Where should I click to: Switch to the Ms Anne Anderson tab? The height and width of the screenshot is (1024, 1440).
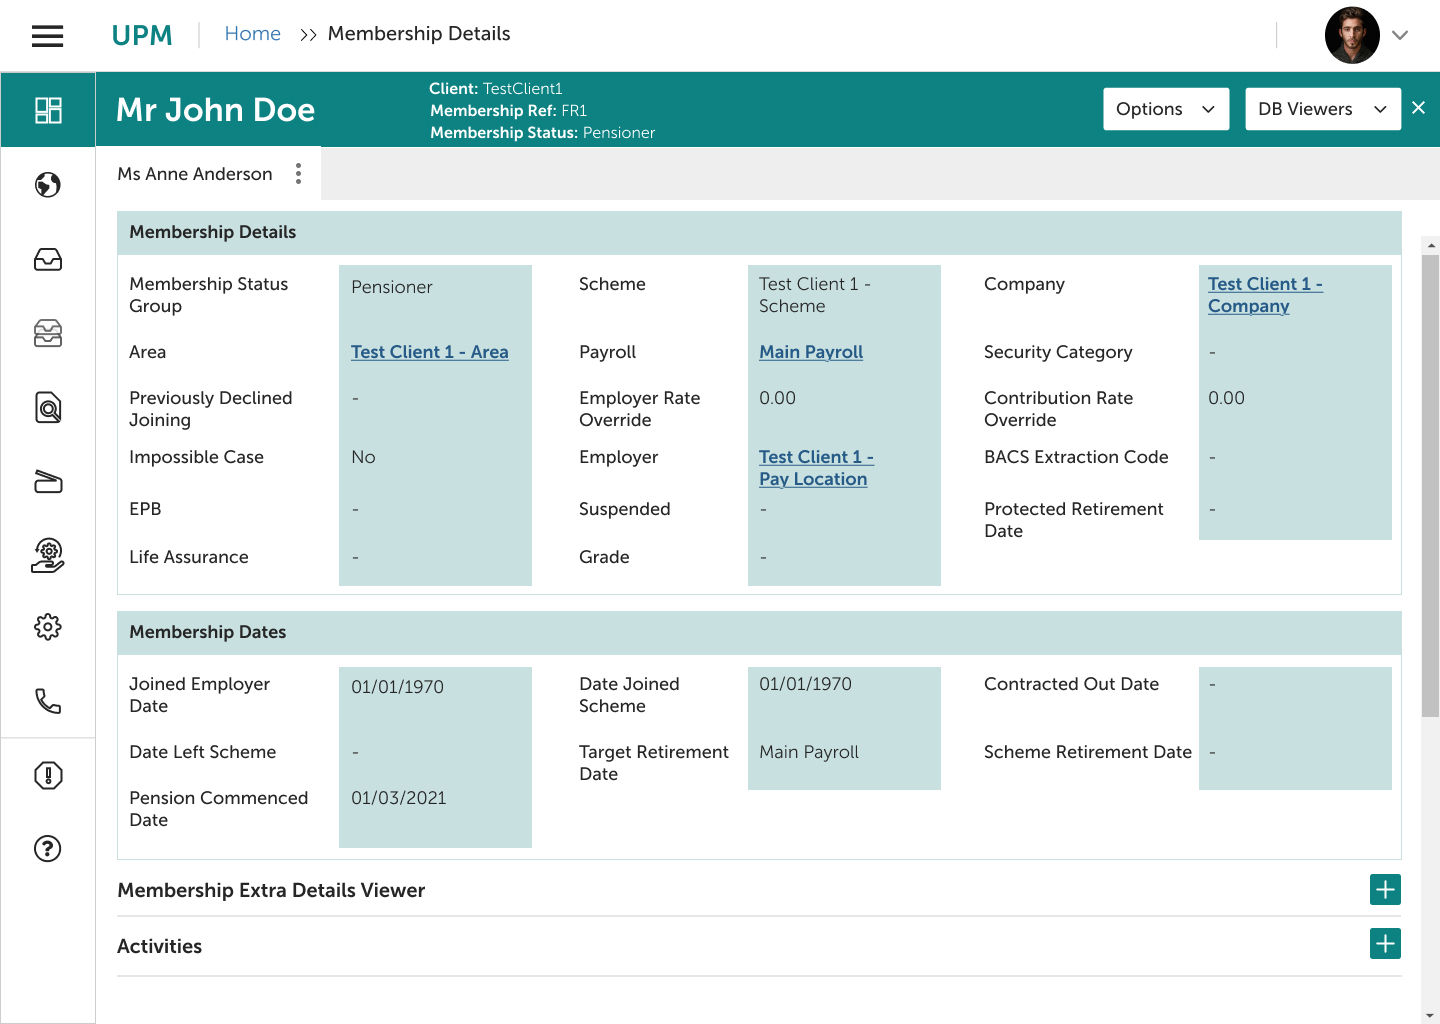click(x=195, y=173)
